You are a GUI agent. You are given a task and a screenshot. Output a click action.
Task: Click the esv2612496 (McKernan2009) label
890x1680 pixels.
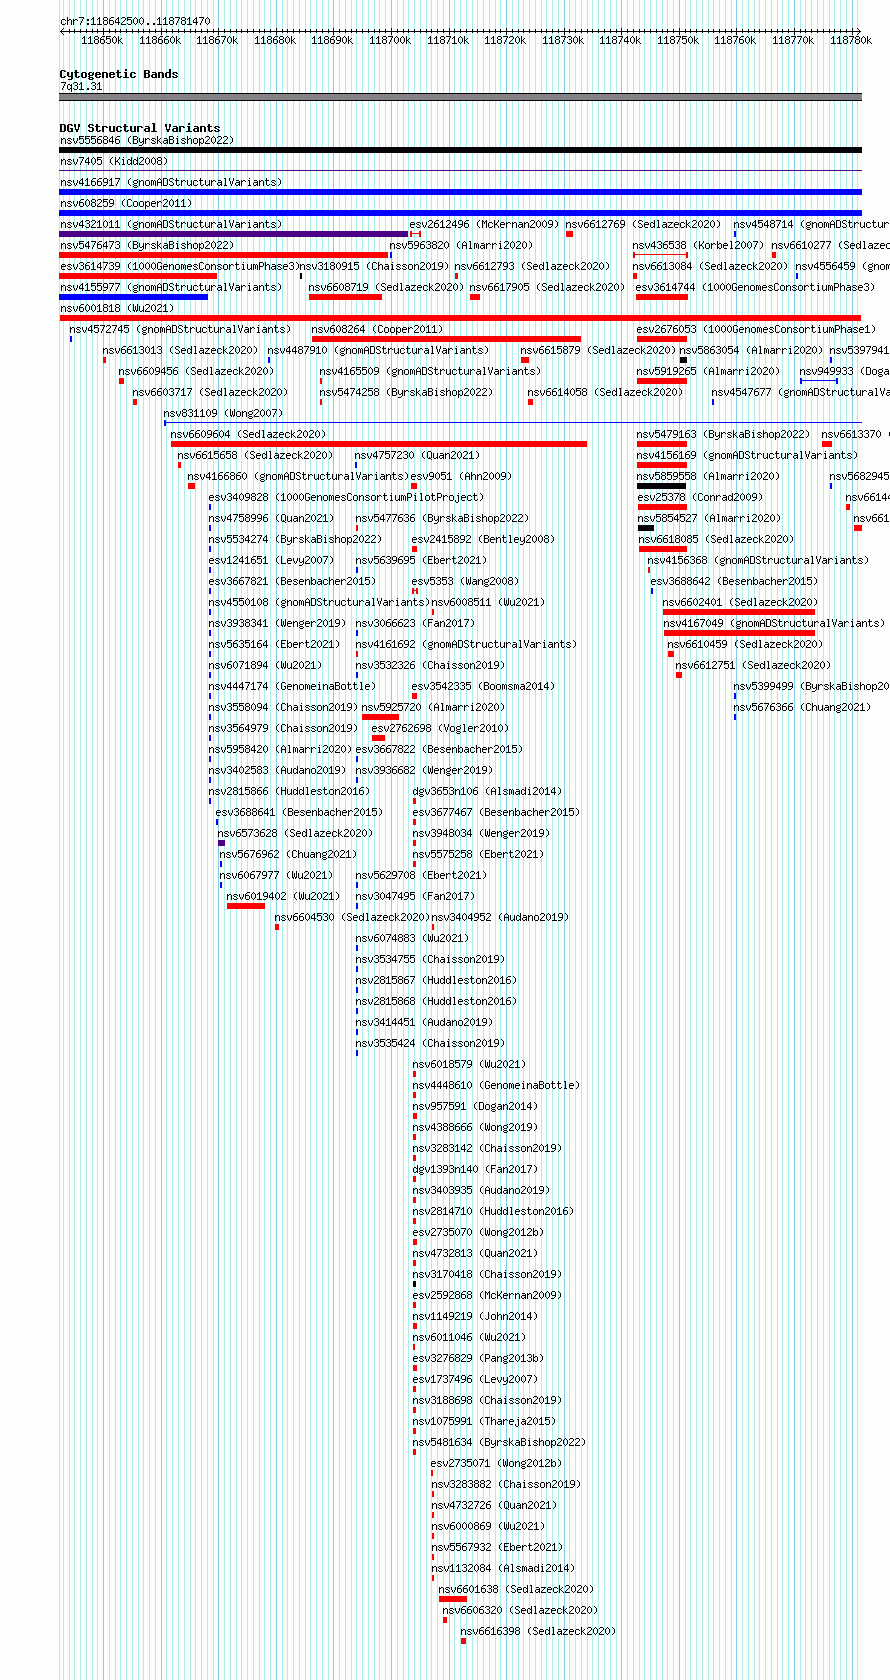484,224
